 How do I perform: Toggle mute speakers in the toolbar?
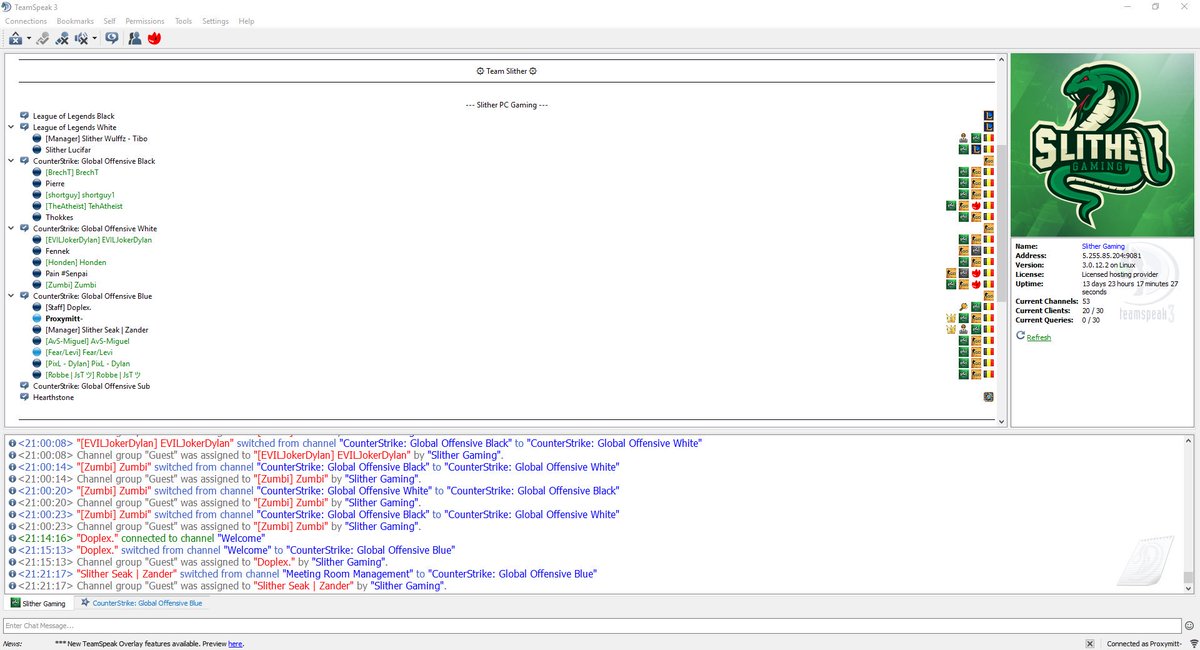click(x=81, y=38)
